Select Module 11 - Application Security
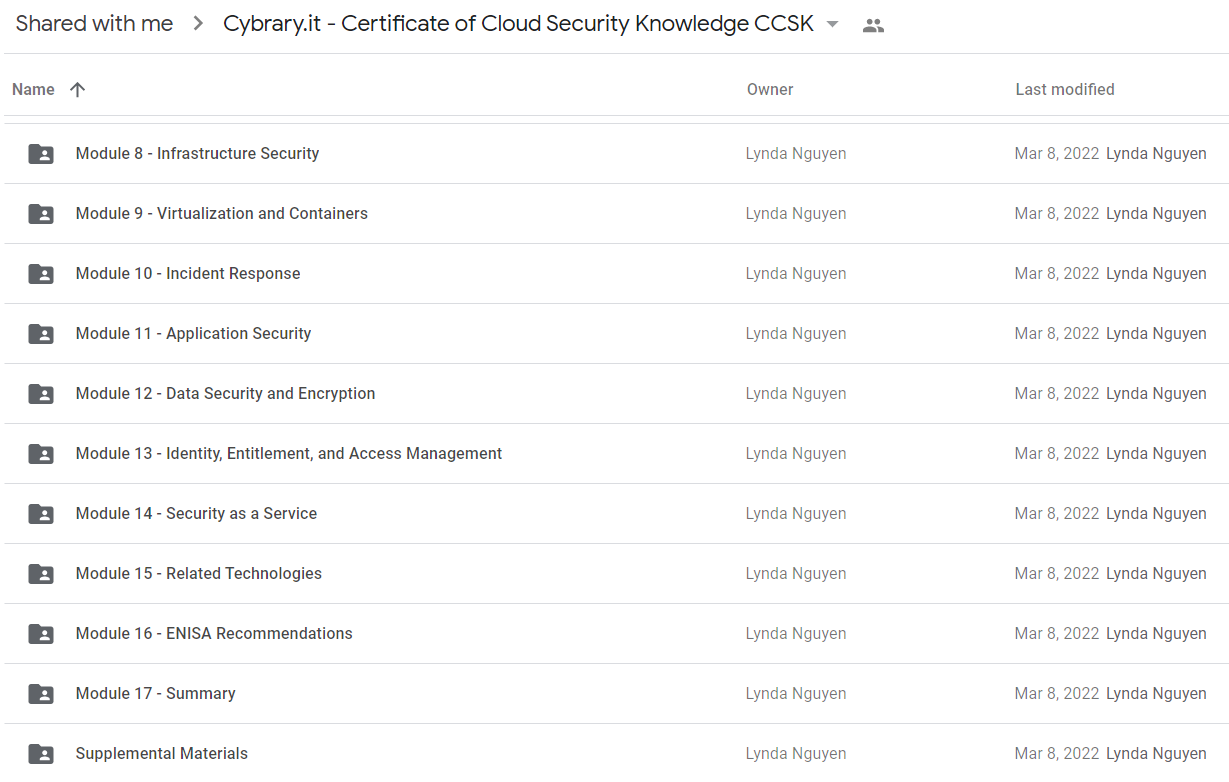Screen dimensions: 1229x782 (x=193, y=333)
